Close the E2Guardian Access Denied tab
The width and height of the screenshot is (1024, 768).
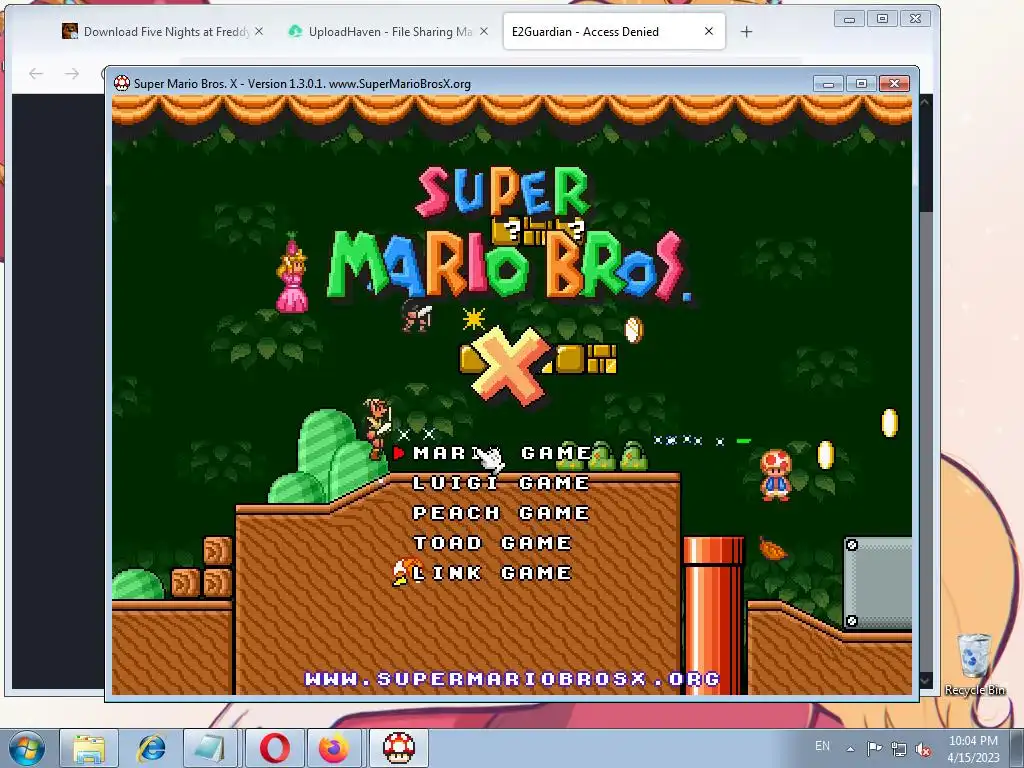pos(709,31)
